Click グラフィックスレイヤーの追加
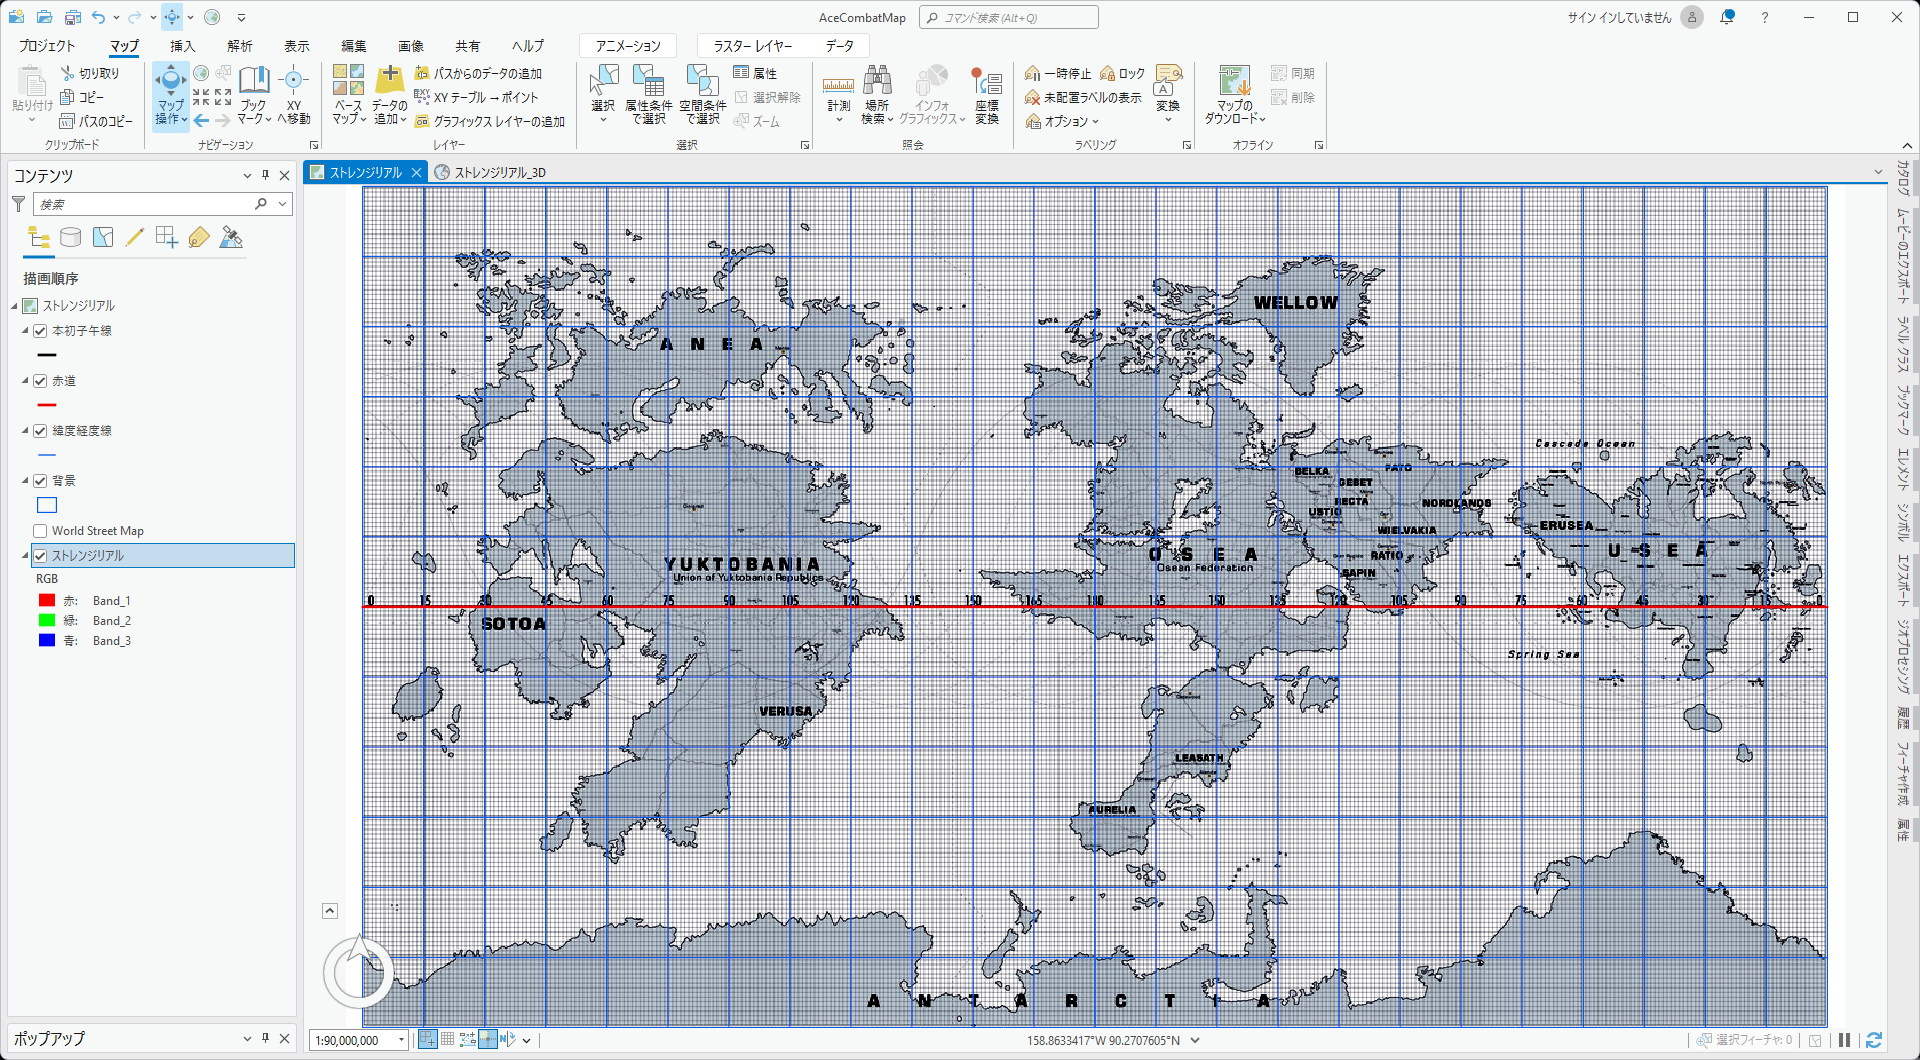Image resolution: width=1920 pixels, height=1060 pixels. (490, 121)
